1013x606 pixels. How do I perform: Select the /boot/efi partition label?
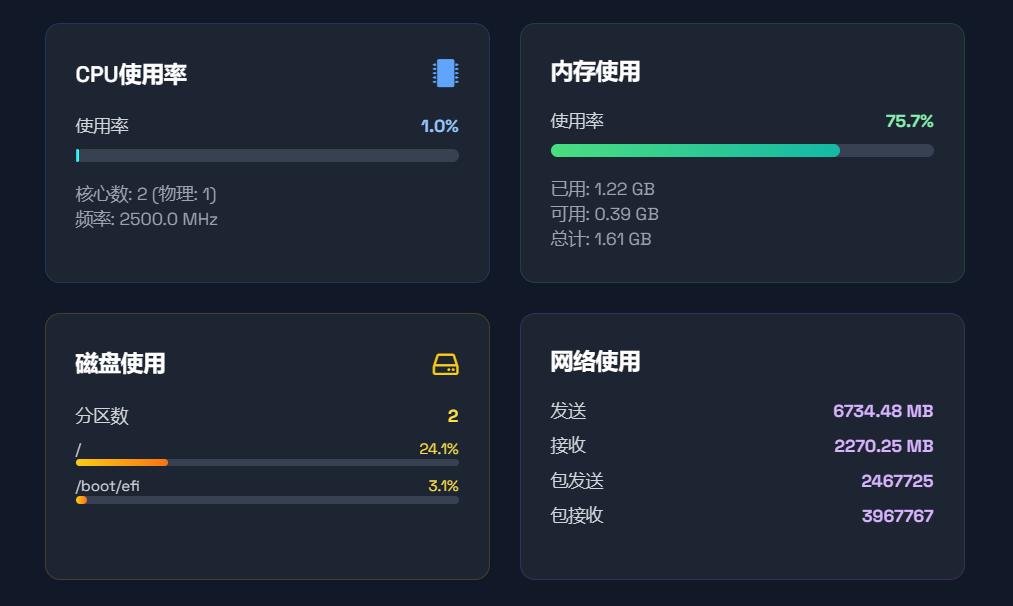click(x=101, y=486)
